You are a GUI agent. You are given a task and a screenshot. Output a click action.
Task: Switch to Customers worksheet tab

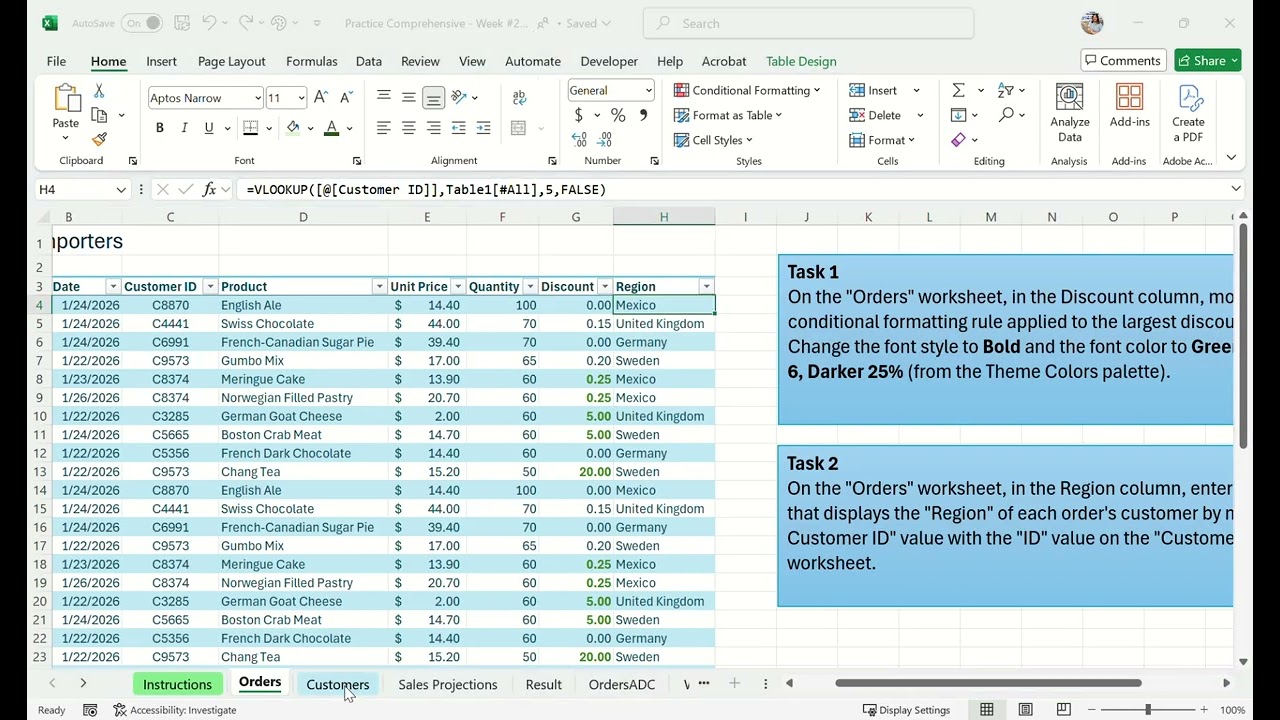pyautogui.click(x=338, y=684)
